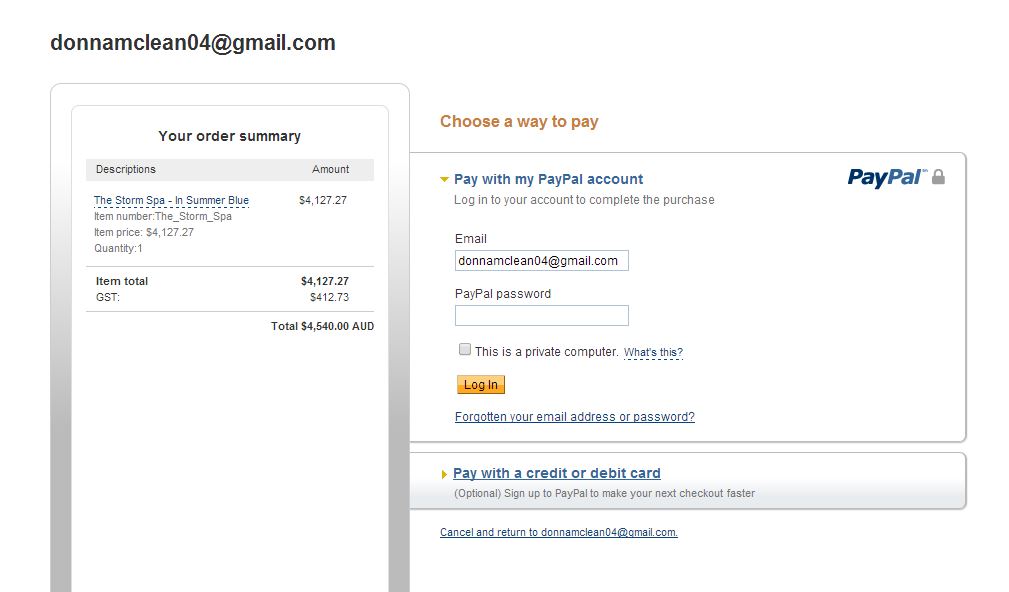This screenshot has height=592, width=1009.
Task: Expand 'Pay with a credit or debit card' arrow
Action: coord(445,474)
